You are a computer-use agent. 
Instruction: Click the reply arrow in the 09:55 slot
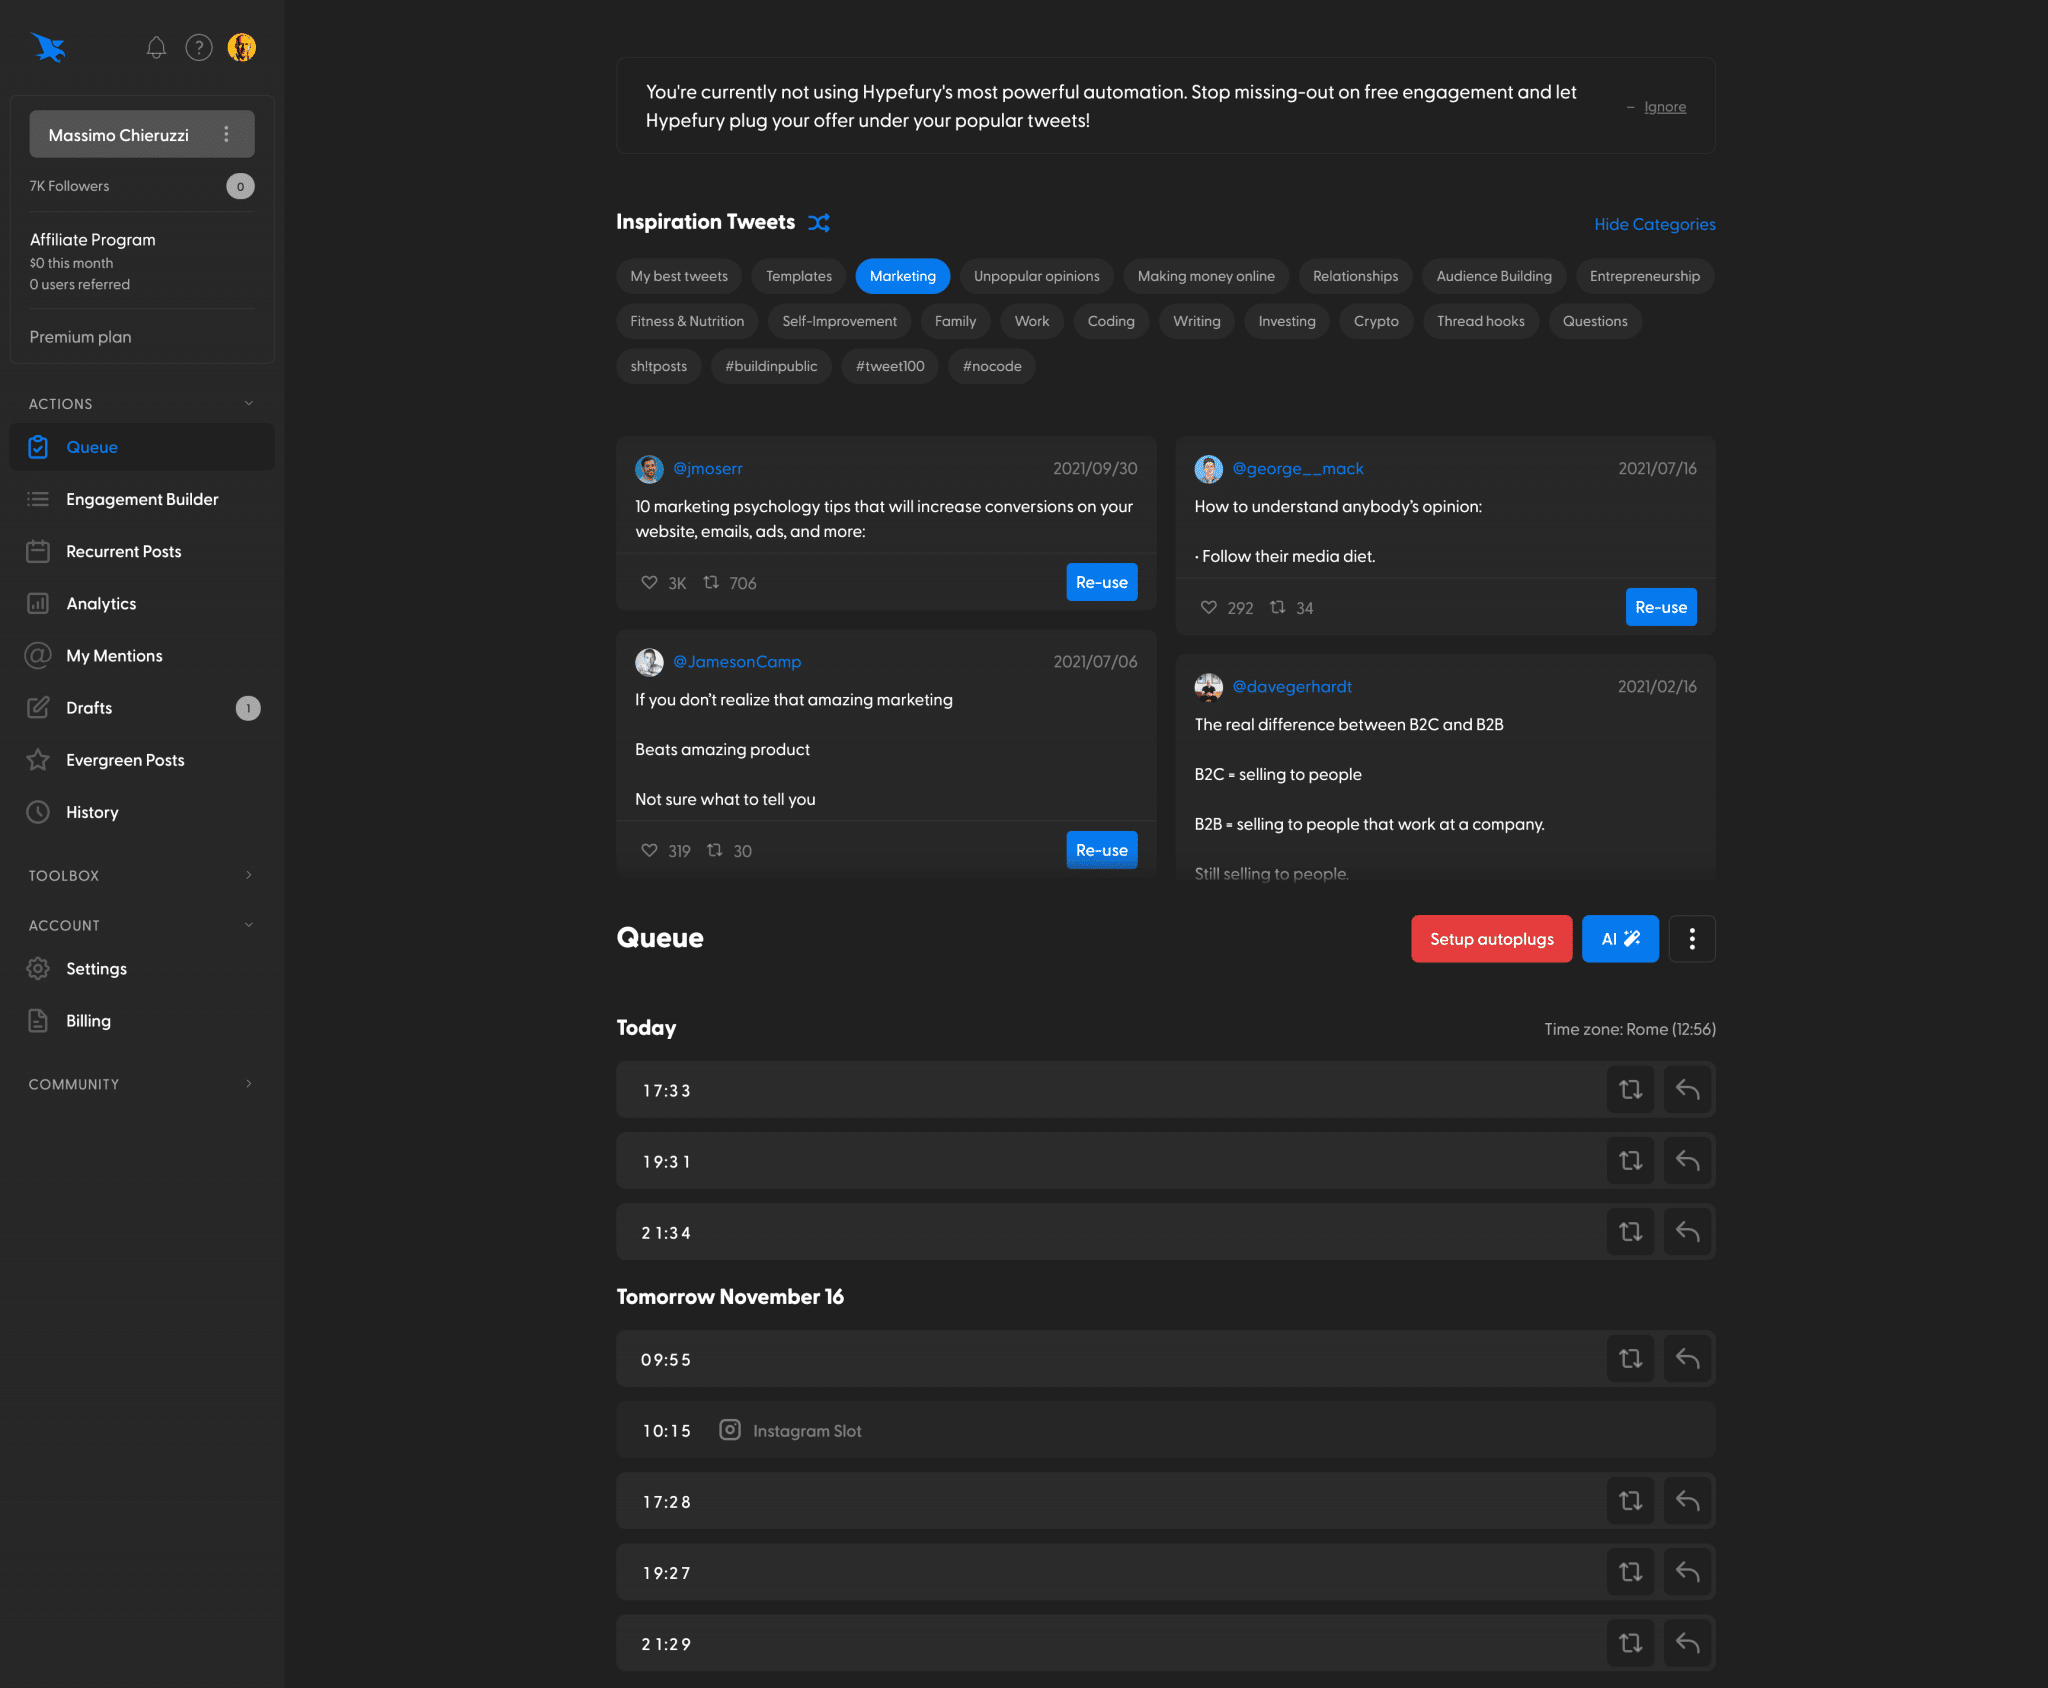(x=1688, y=1359)
